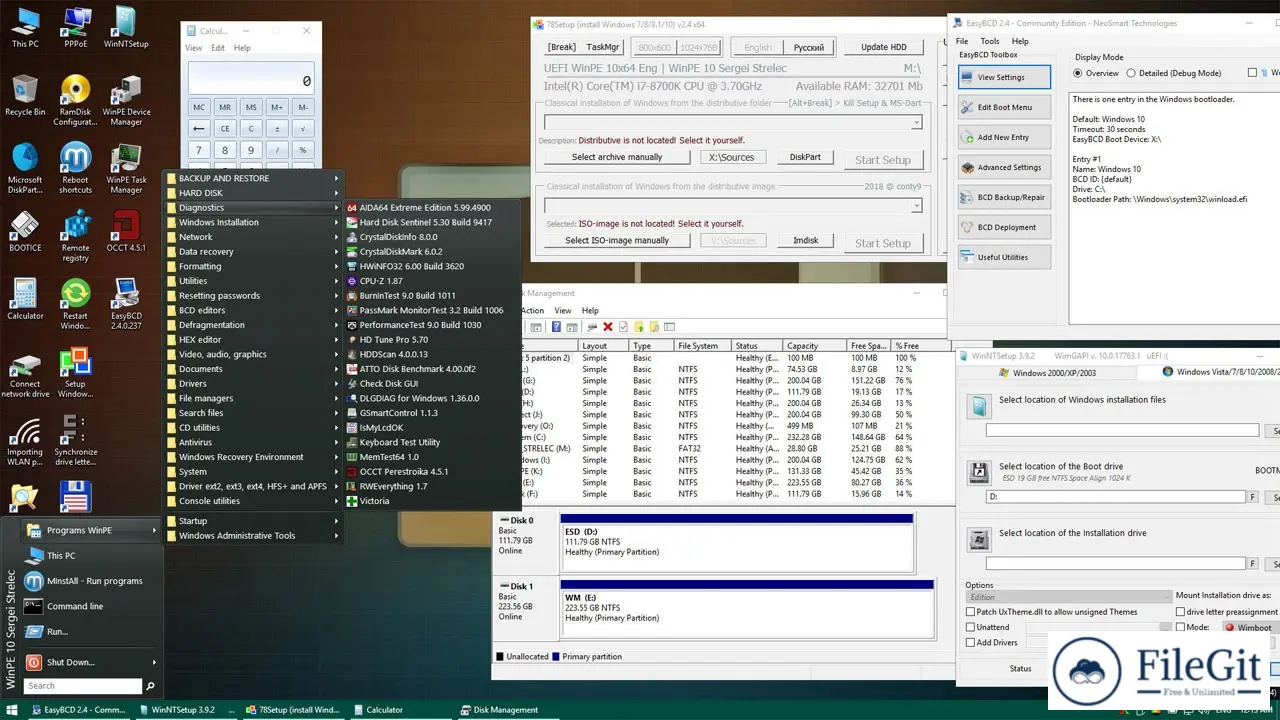Launch the OCCT 4.5.1 desktop shortcut
This screenshot has width=1280, height=720.
pos(126,232)
